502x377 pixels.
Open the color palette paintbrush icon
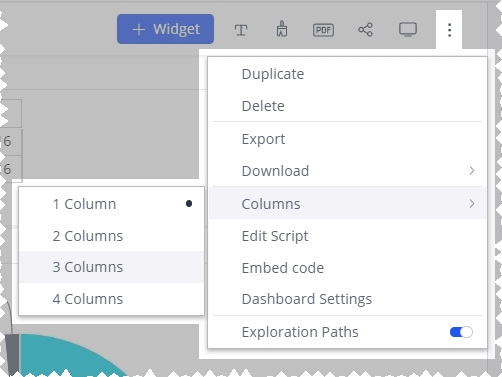click(282, 29)
